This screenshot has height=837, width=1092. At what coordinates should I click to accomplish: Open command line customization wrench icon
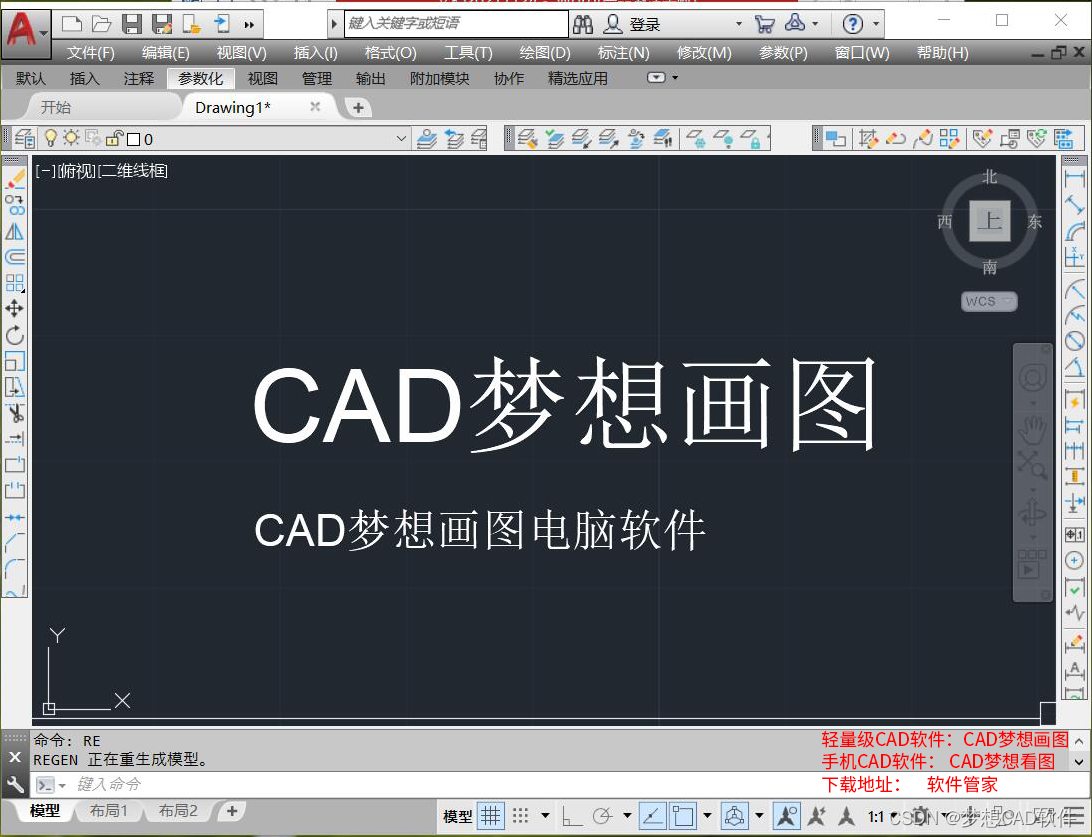(15, 785)
